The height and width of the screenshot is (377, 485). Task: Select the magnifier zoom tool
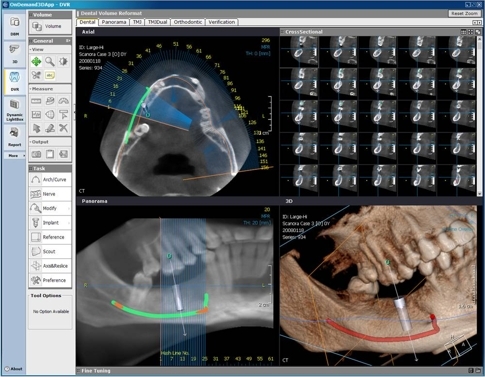point(50,62)
